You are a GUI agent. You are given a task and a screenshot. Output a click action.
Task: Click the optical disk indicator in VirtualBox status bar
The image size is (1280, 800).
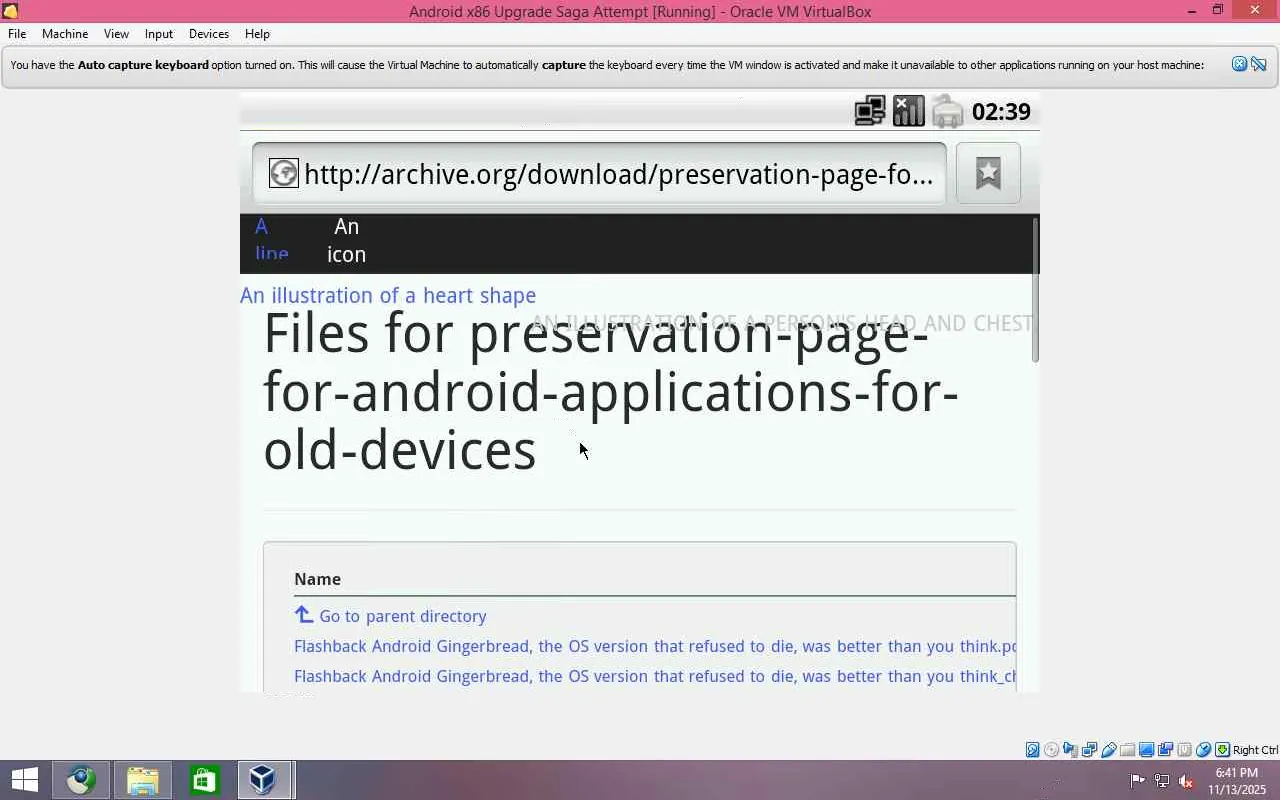tap(1052, 750)
